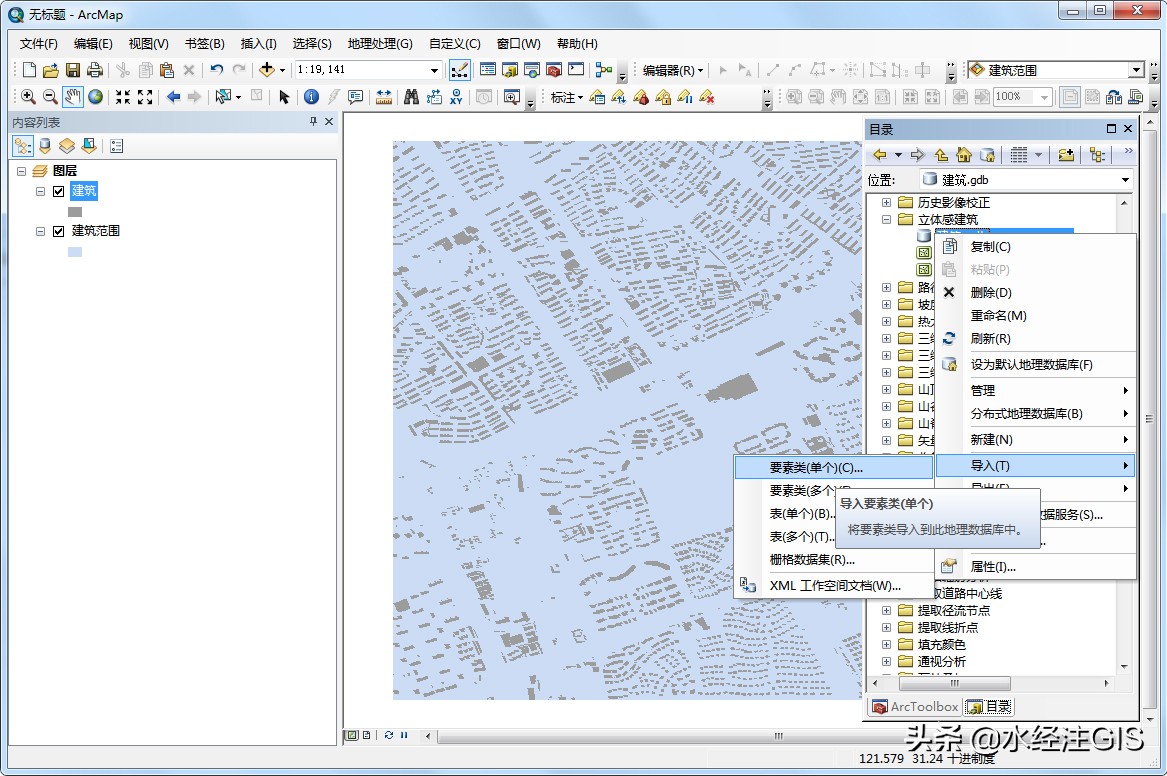Click the 建筑范围 light blue symbol swatch
Screen dimensions: 1167x776
click(74, 252)
